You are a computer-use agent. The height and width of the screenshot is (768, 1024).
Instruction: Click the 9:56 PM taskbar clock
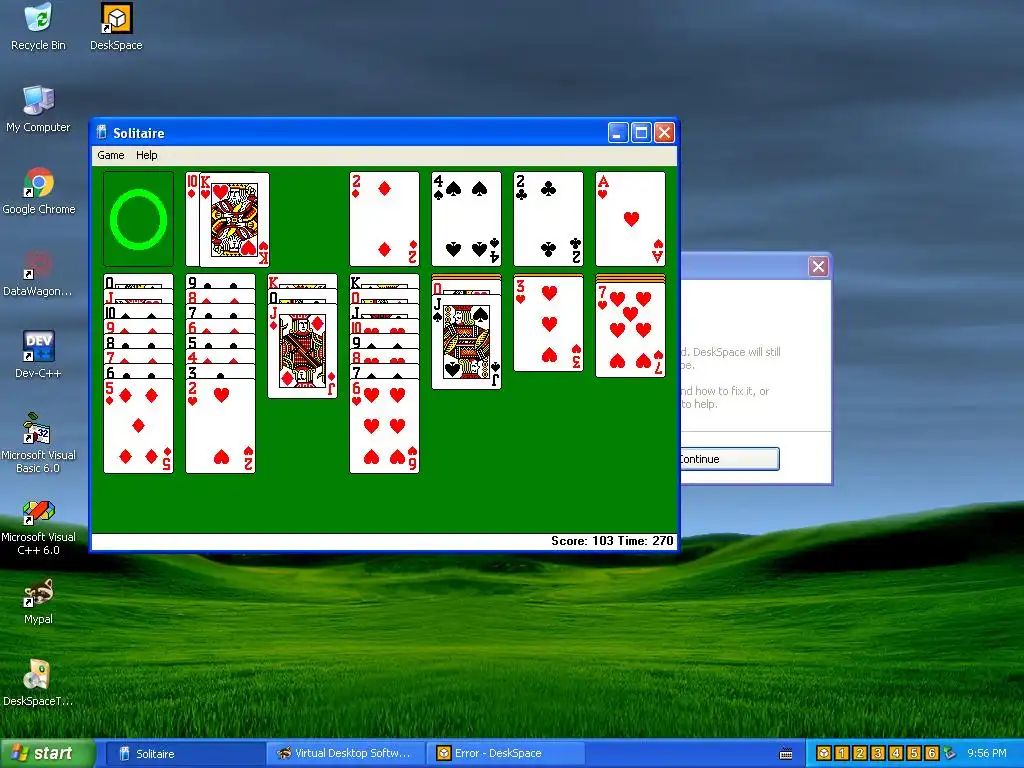[987, 754]
